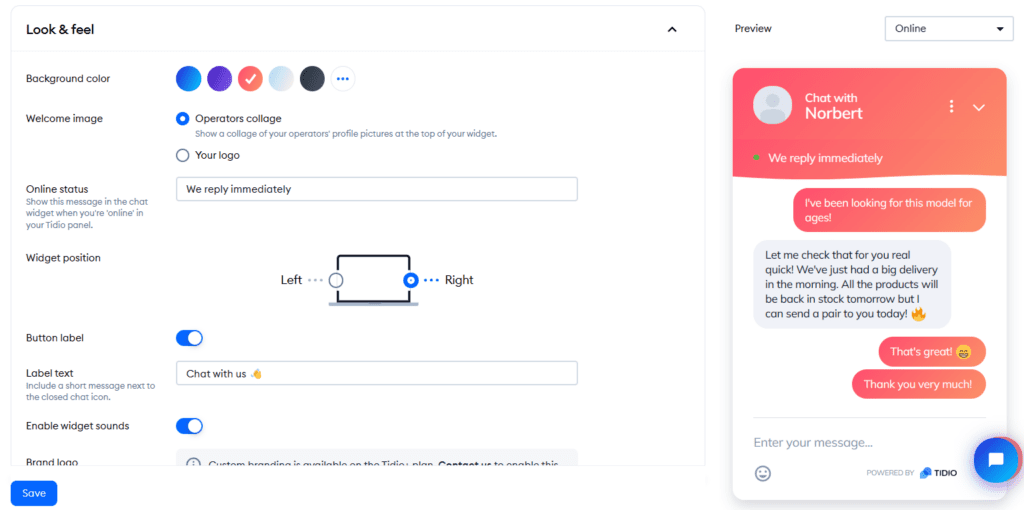Screen dimensions: 1024x510
Task: Choose the purple background color swatch
Action: pyautogui.click(x=220, y=78)
